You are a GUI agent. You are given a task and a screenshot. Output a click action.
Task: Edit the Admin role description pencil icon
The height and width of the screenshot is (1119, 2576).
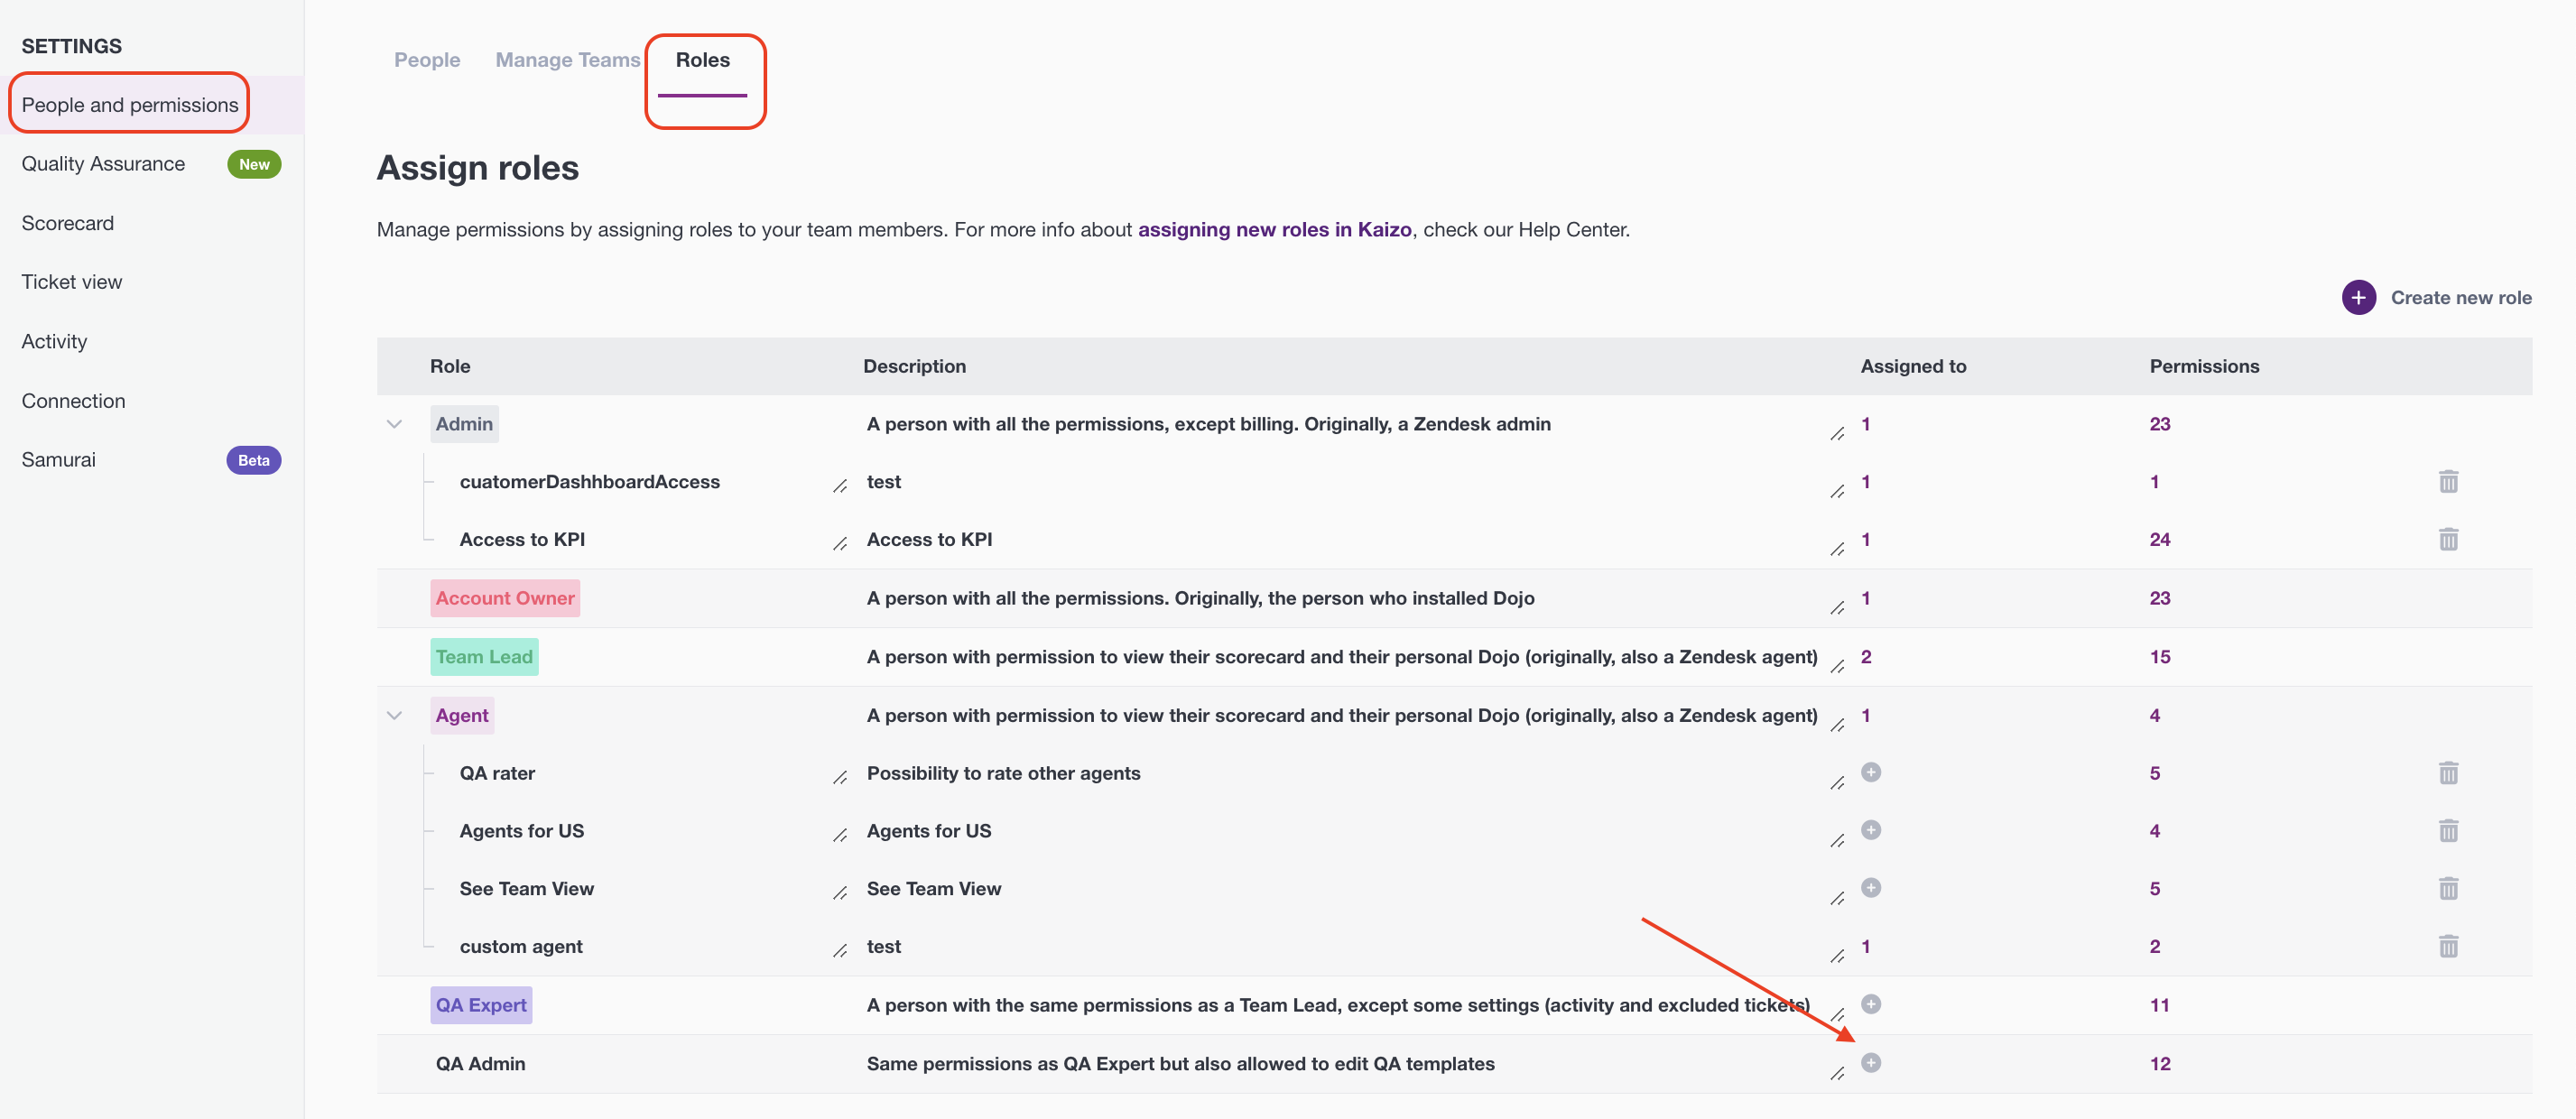pyautogui.click(x=1837, y=432)
